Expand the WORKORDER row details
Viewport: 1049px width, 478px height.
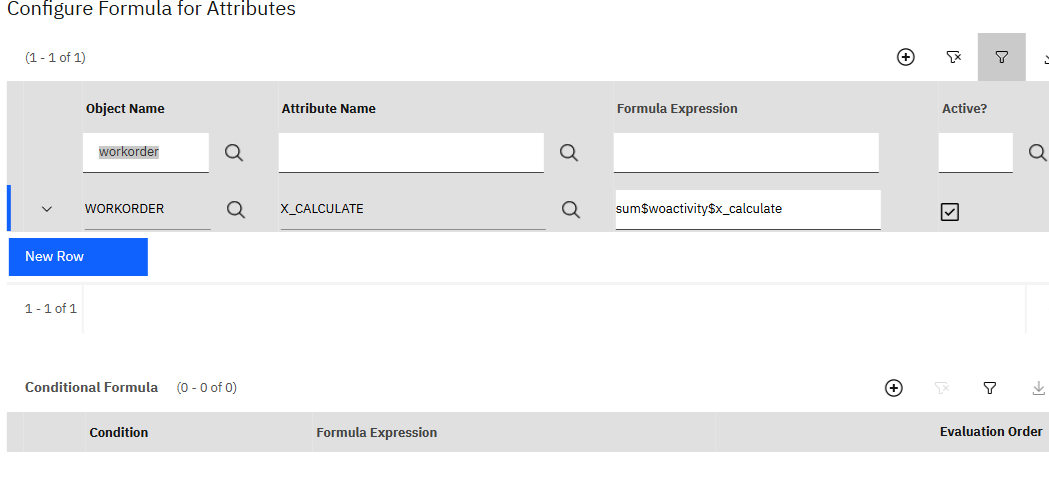point(46,209)
